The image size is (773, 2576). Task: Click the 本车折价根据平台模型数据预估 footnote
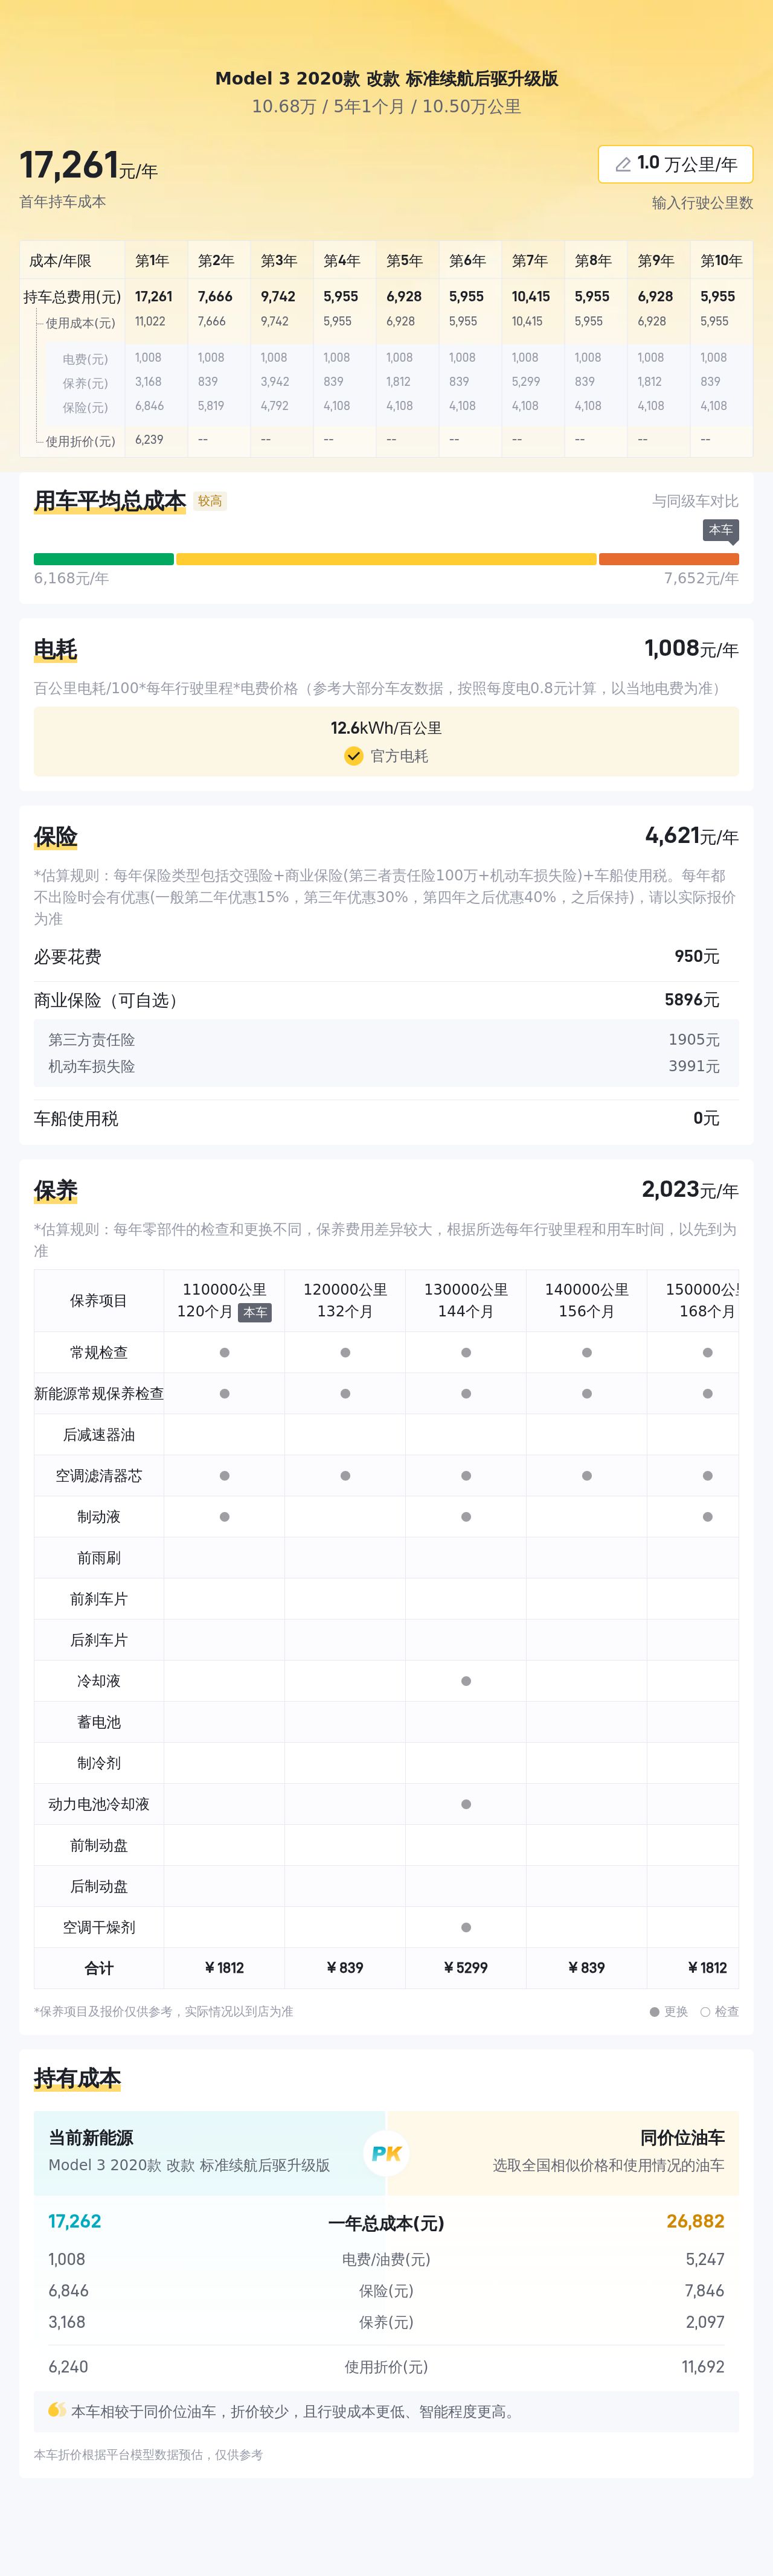pos(148,2455)
